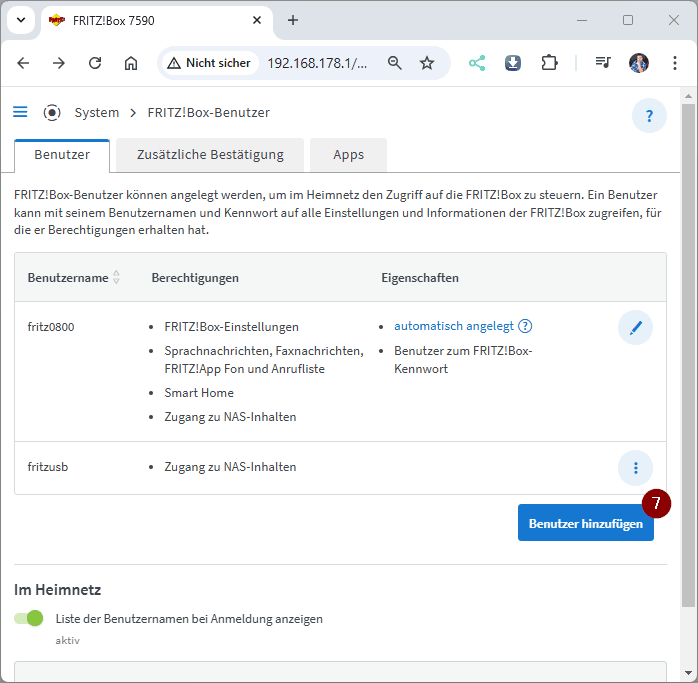This screenshot has height=683, width=698.
Task: Switch to the Apps tab
Action: point(348,155)
